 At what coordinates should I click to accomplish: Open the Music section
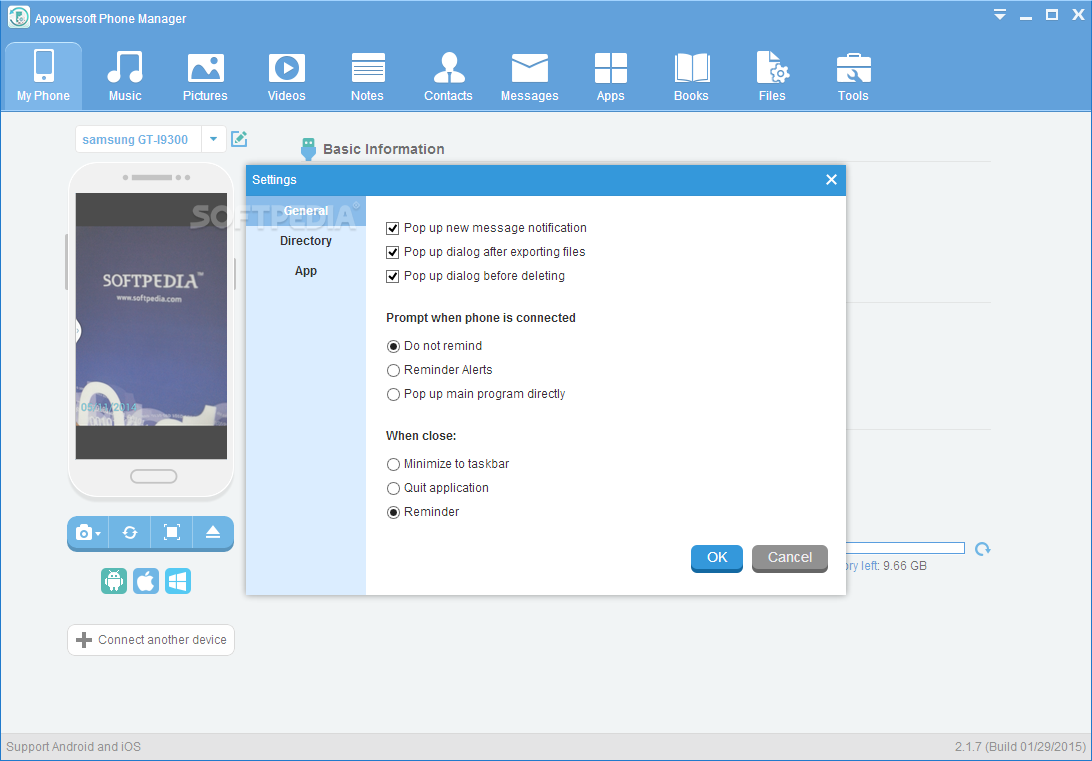[125, 76]
